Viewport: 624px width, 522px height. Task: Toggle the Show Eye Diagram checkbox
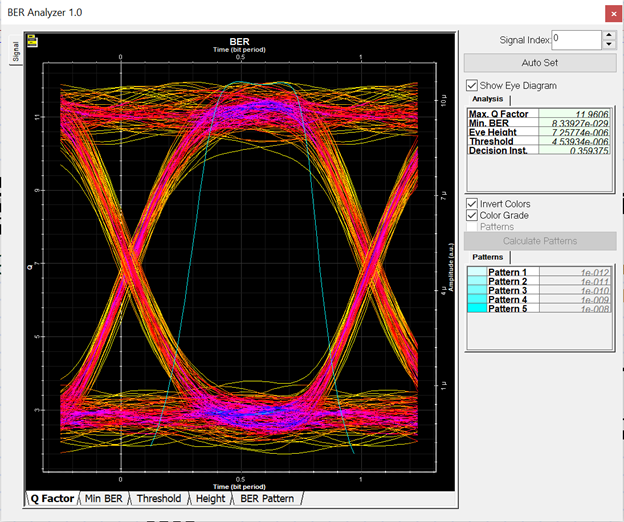(x=473, y=86)
